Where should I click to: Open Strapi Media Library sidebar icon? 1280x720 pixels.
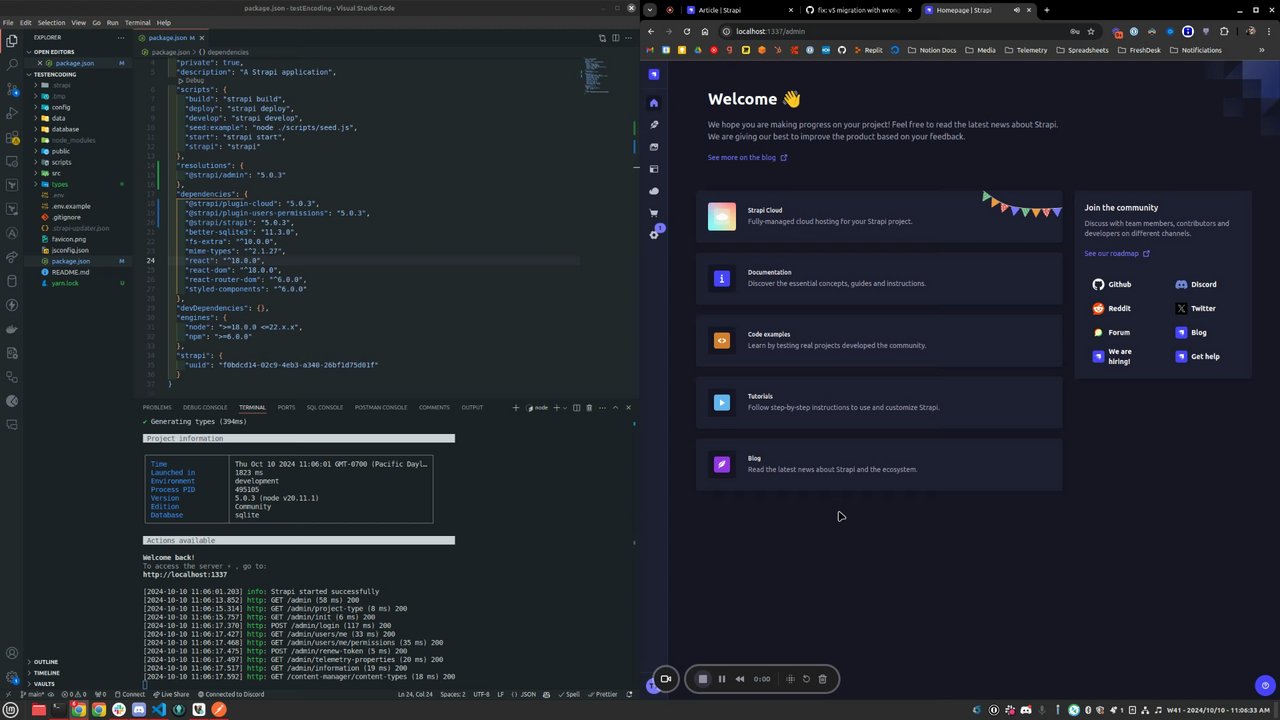[654, 147]
